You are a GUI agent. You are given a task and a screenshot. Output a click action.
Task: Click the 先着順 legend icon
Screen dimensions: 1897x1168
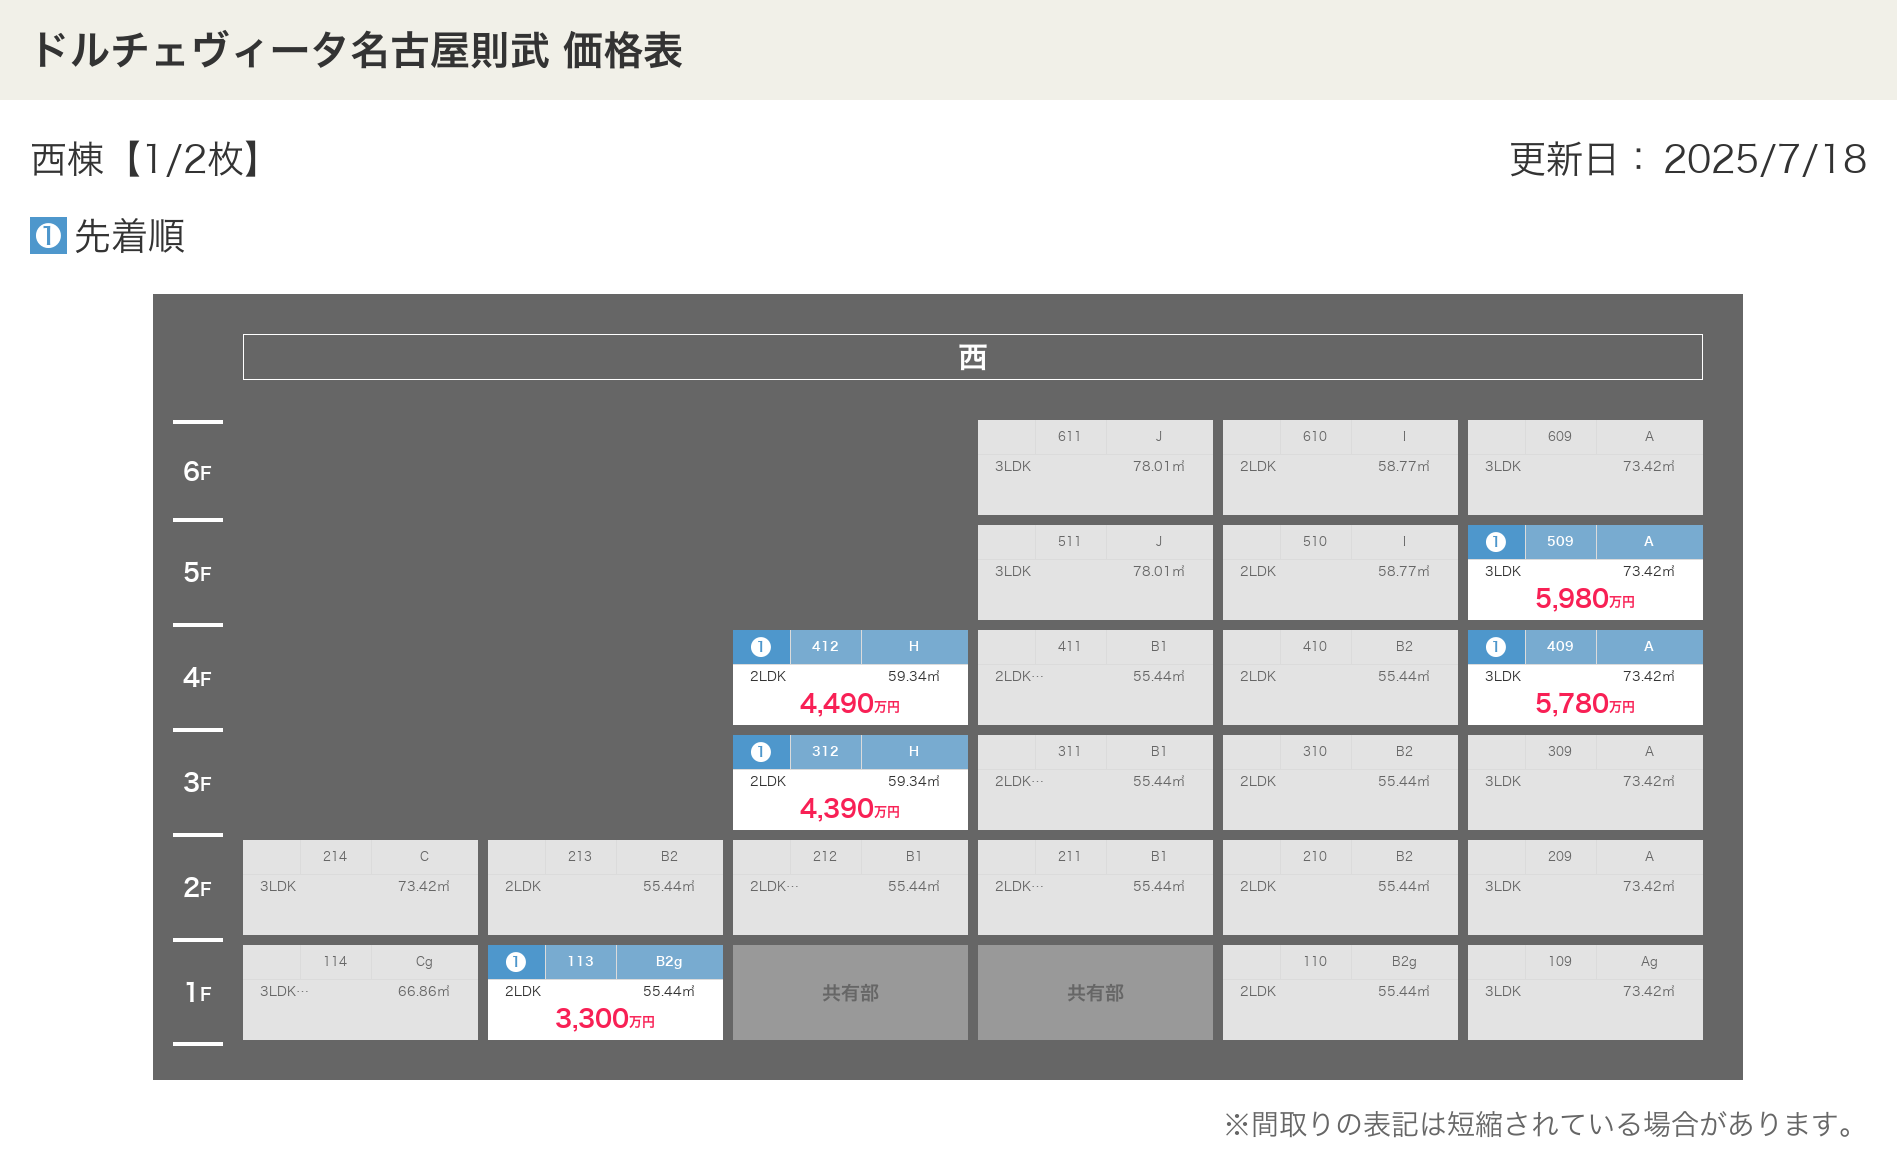pos(48,236)
